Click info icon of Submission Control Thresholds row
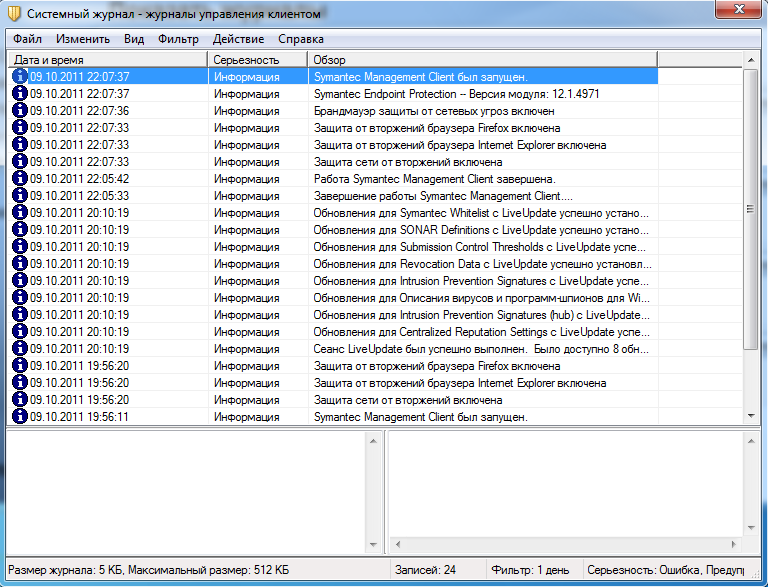The width and height of the screenshot is (768, 587). click(x=20, y=246)
